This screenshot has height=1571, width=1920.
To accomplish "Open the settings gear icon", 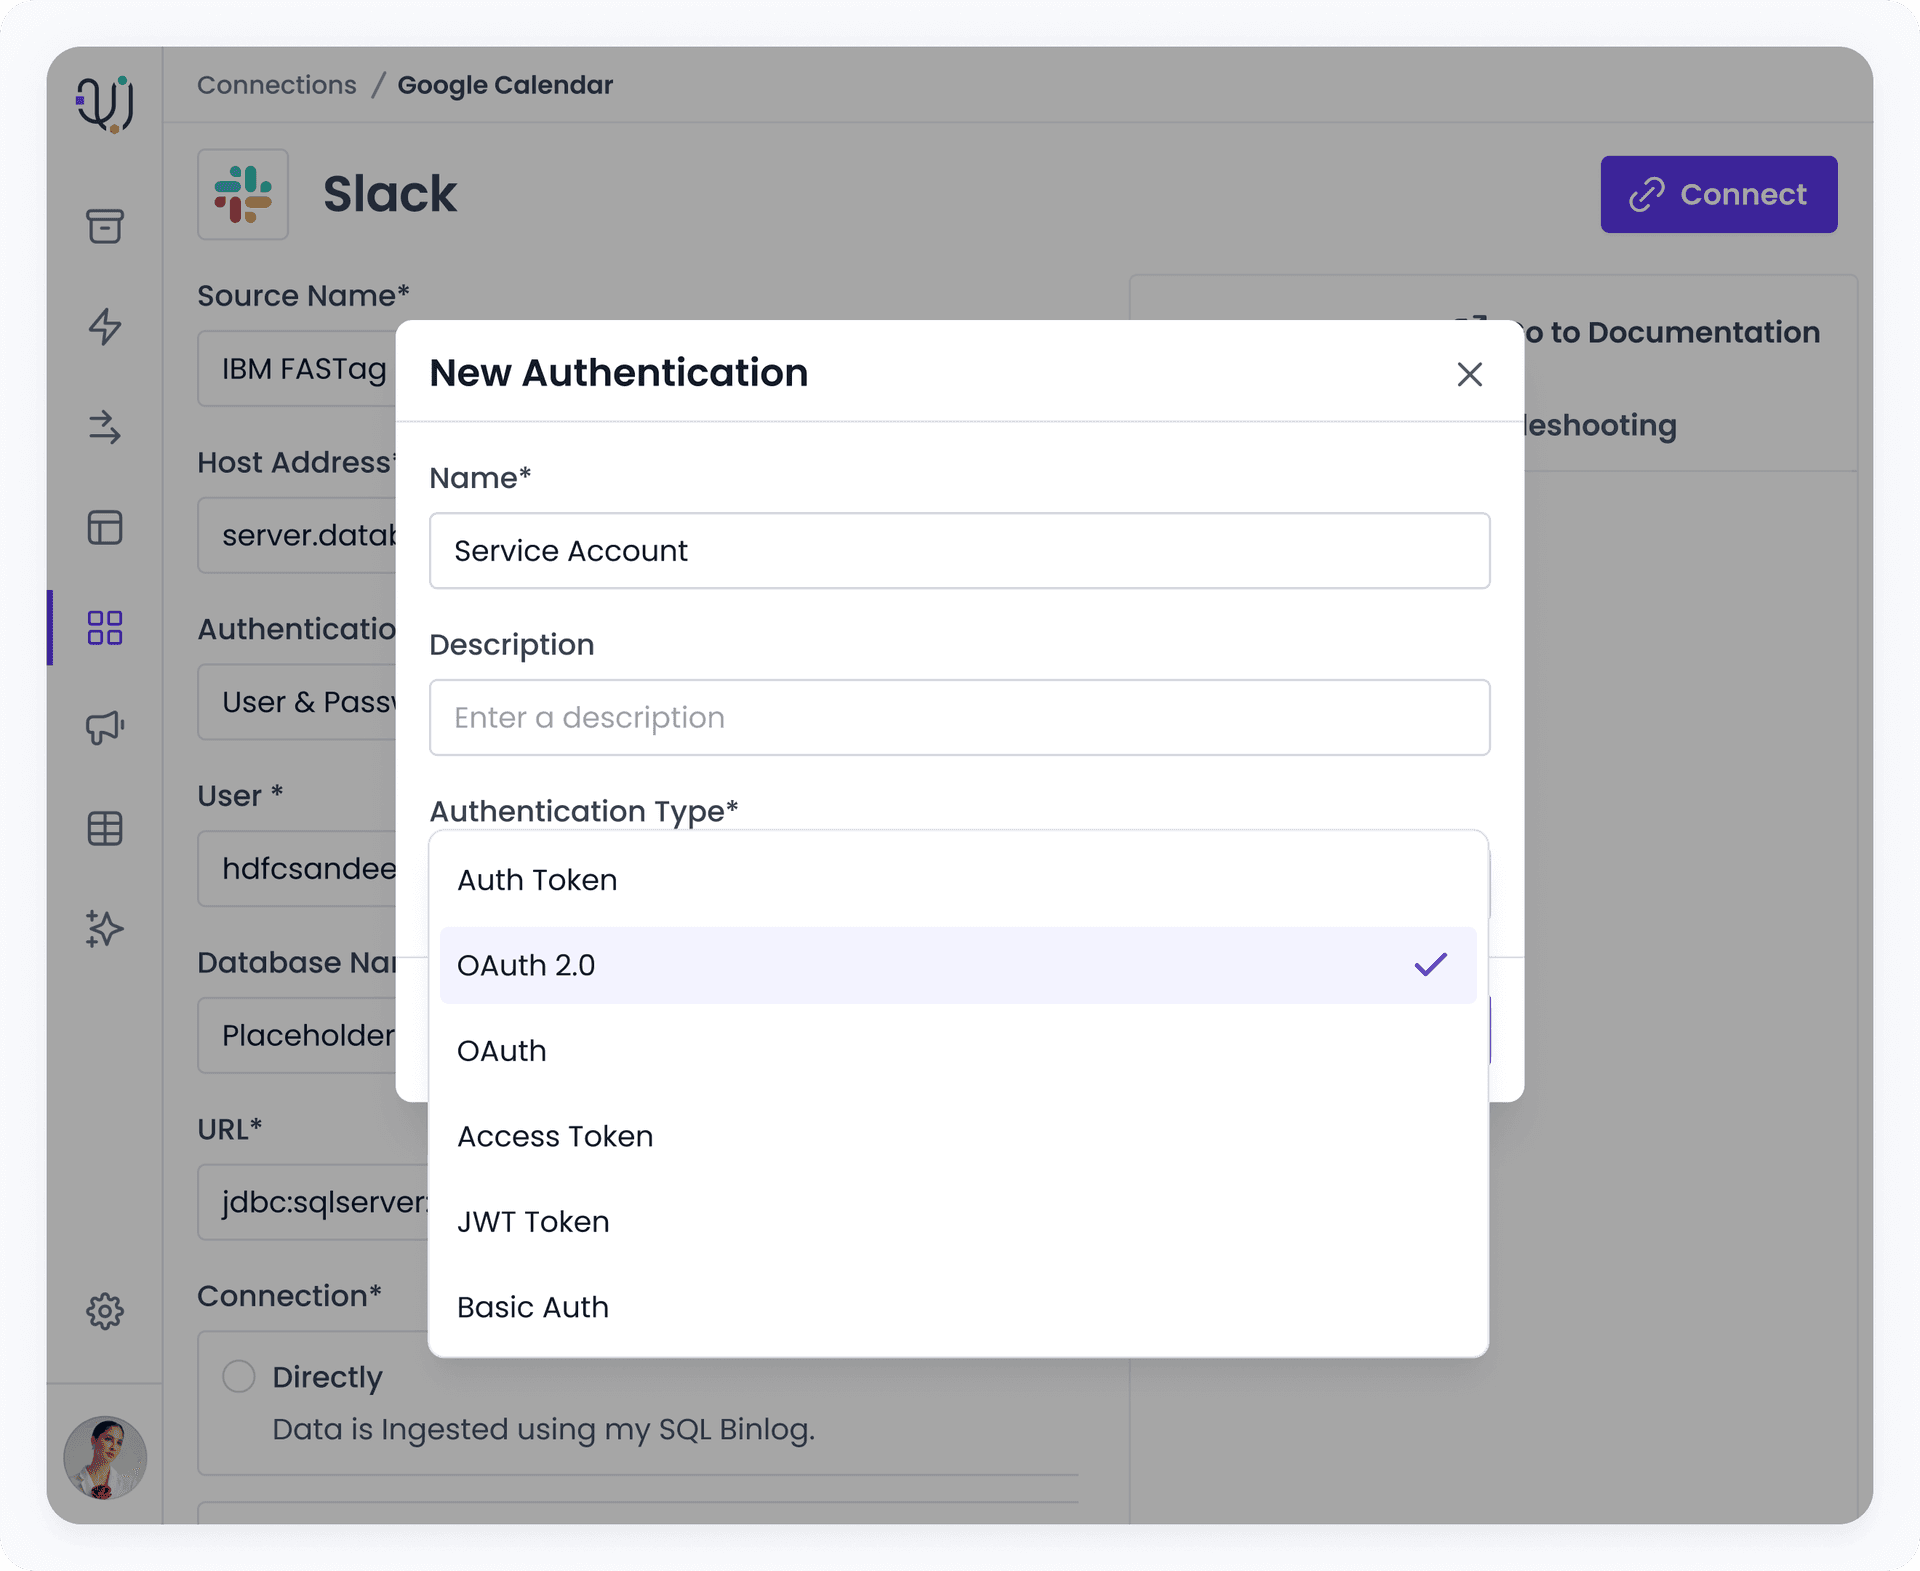I will pos(104,1311).
